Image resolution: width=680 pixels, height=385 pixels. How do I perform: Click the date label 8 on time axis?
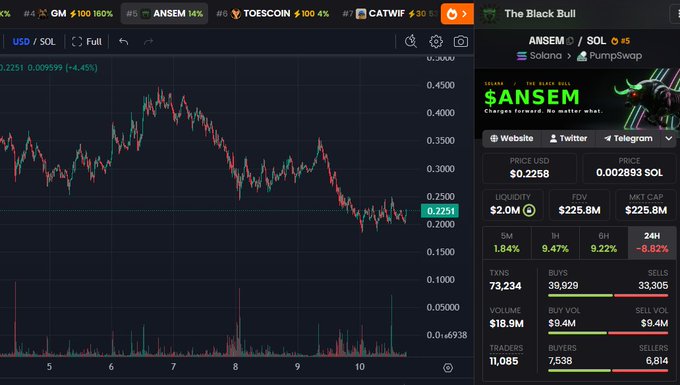235,367
